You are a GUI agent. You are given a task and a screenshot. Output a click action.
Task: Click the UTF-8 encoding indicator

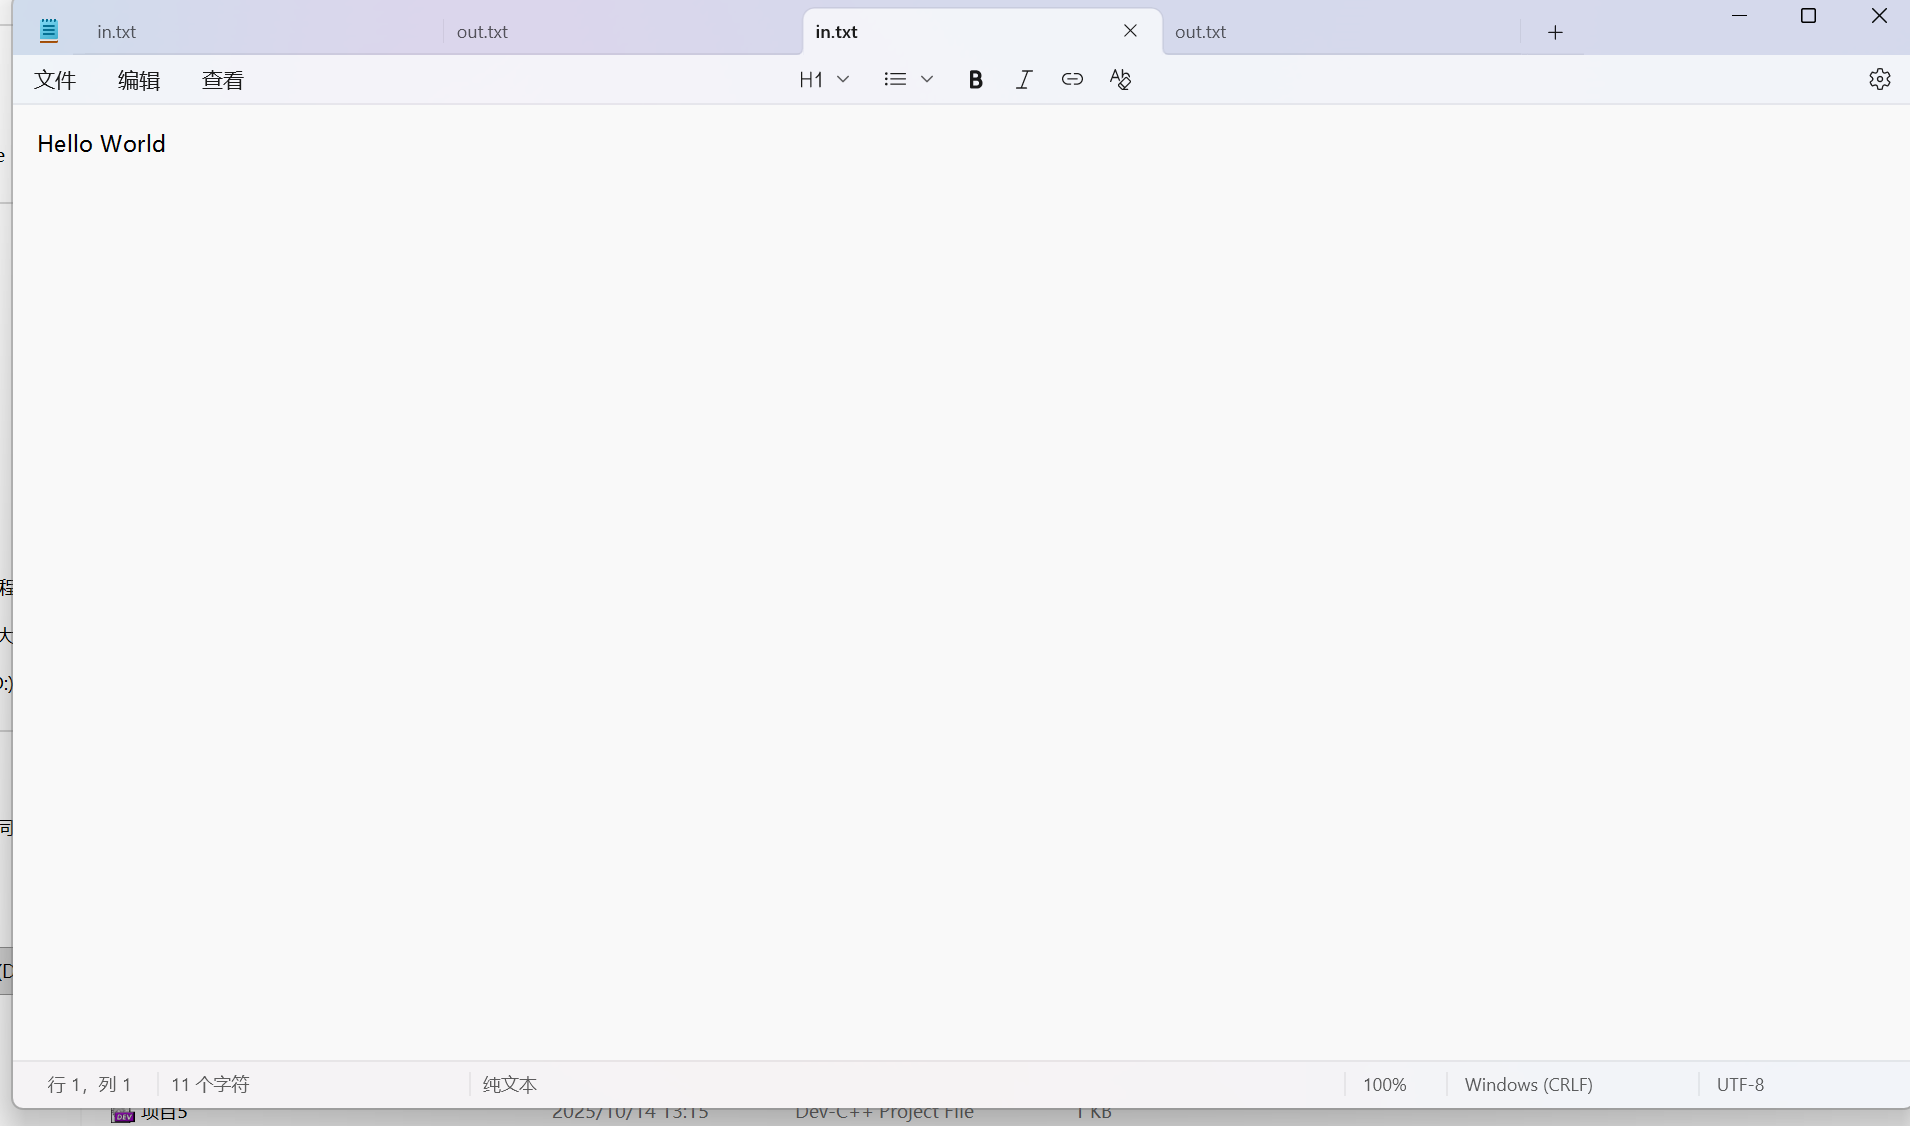[x=1740, y=1084]
